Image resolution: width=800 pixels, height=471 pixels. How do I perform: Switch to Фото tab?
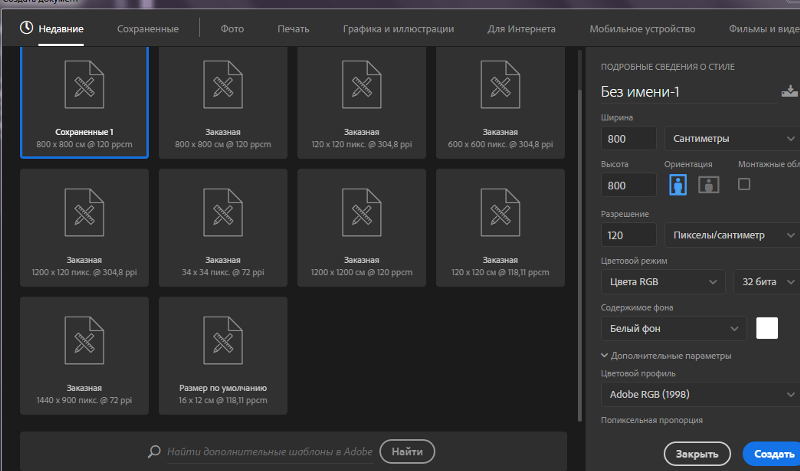pyautogui.click(x=232, y=29)
